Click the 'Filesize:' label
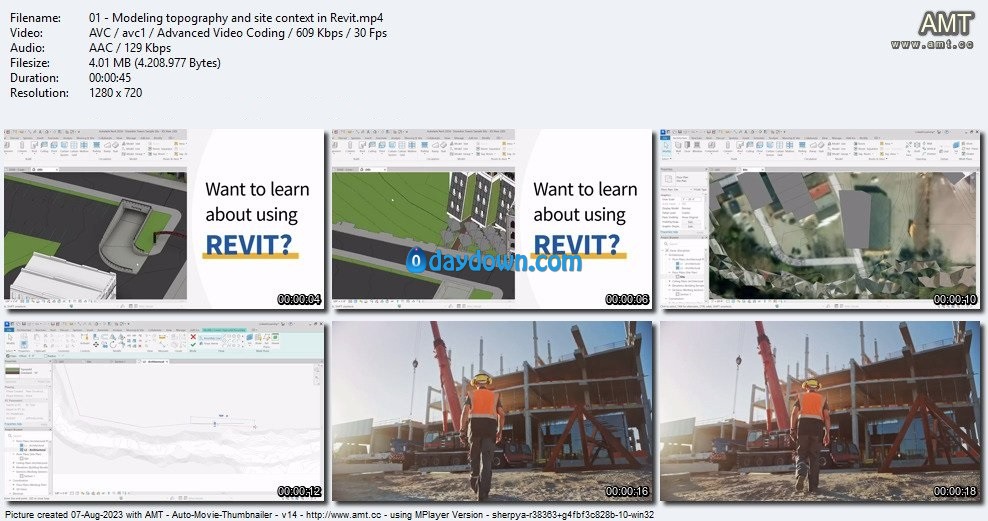The height and width of the screenshot is (521, 988). (32, 63)
